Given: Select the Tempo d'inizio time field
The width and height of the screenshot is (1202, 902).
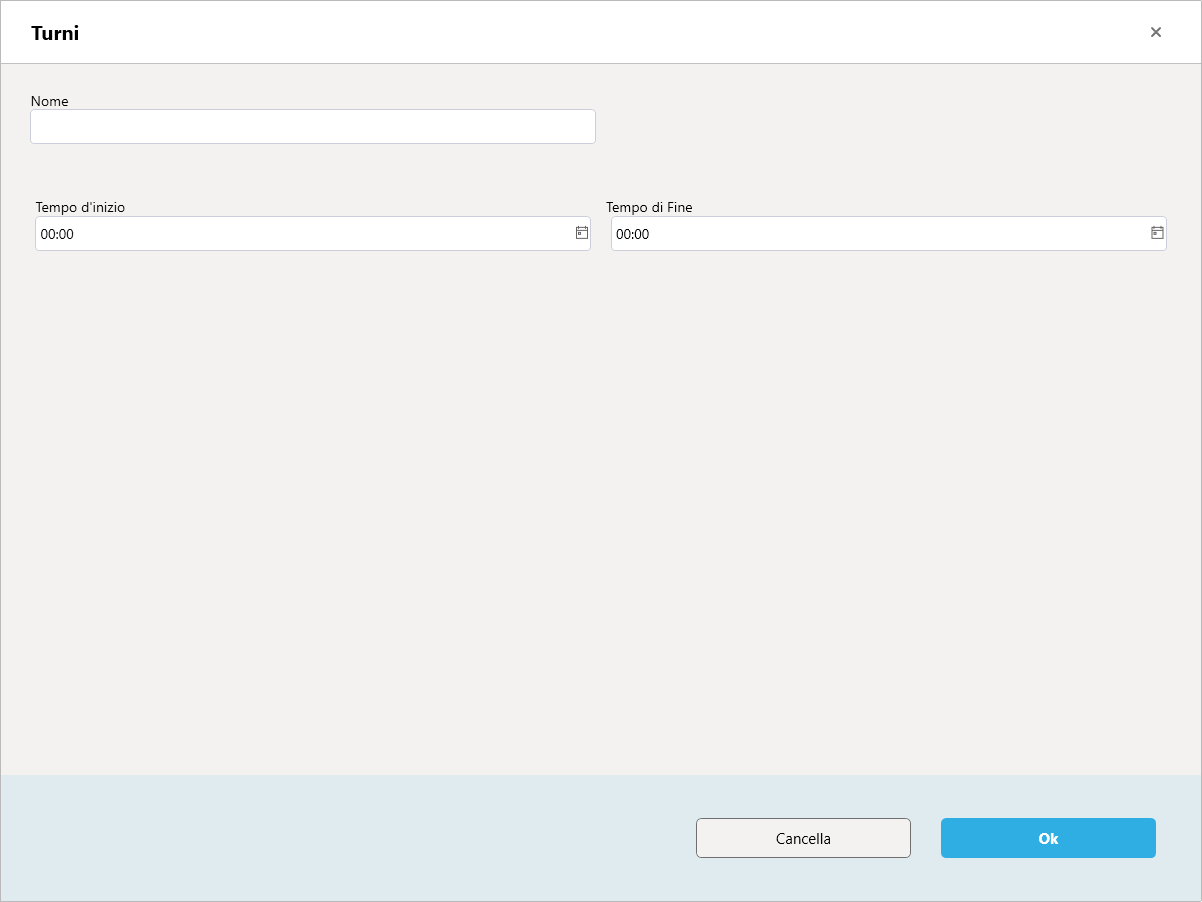Looking at the screenshot, I should click(x=313, y=234).
